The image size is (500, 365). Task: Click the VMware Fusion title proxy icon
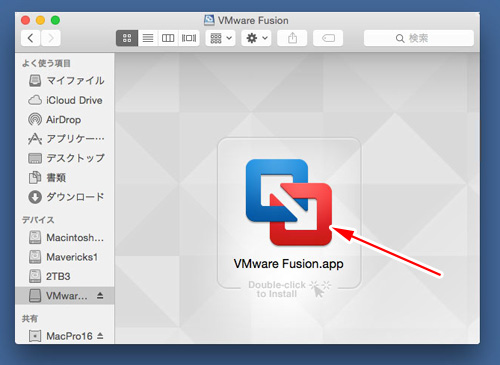[209, 20]
